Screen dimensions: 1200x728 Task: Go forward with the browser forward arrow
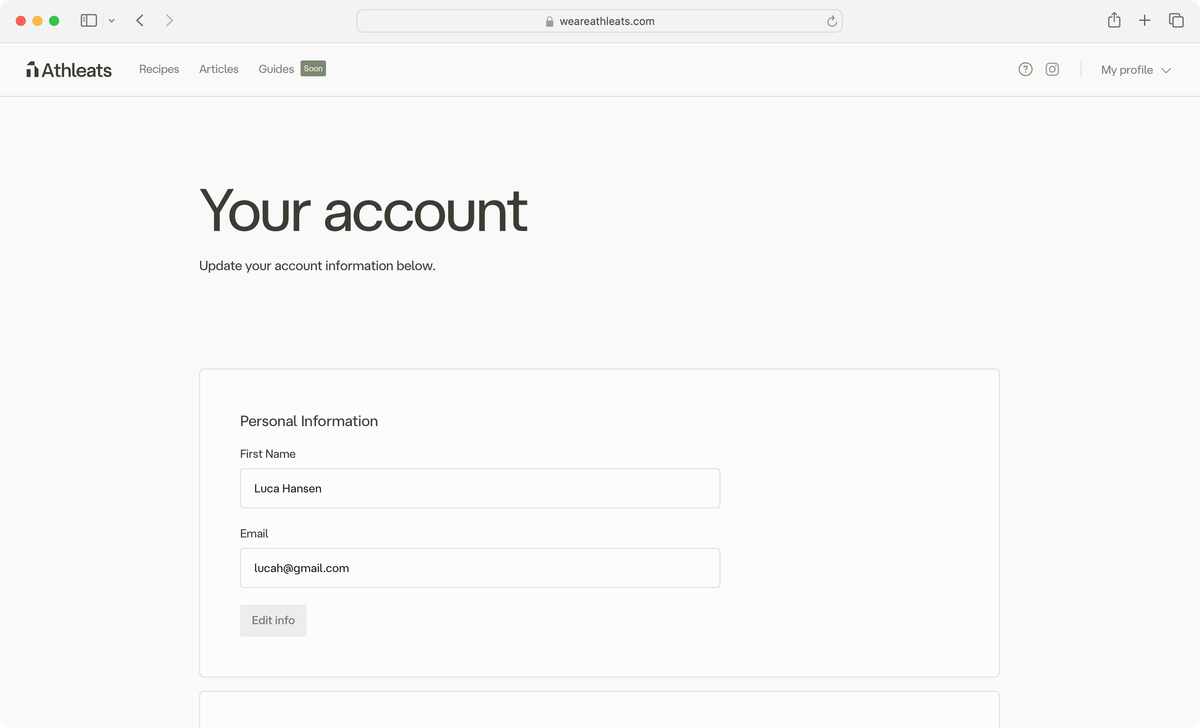coord(169,20)
